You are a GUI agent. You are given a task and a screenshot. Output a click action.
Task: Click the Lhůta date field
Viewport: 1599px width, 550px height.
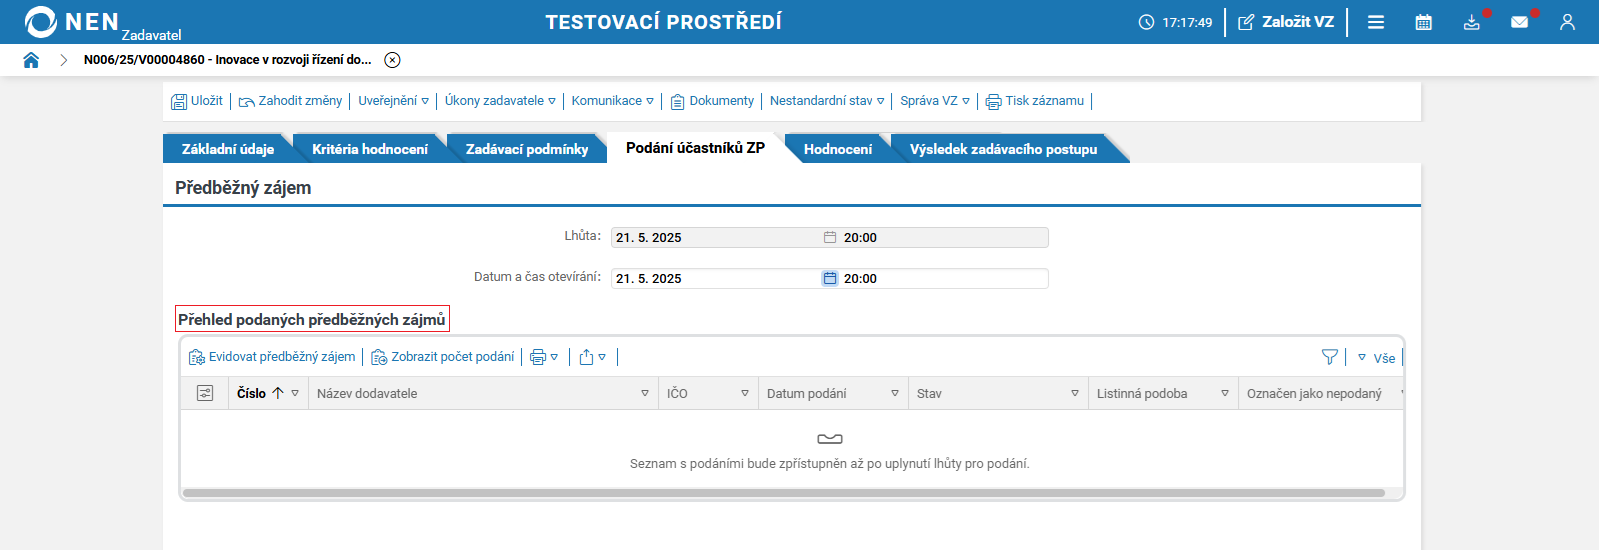click(x=716, y=238)
